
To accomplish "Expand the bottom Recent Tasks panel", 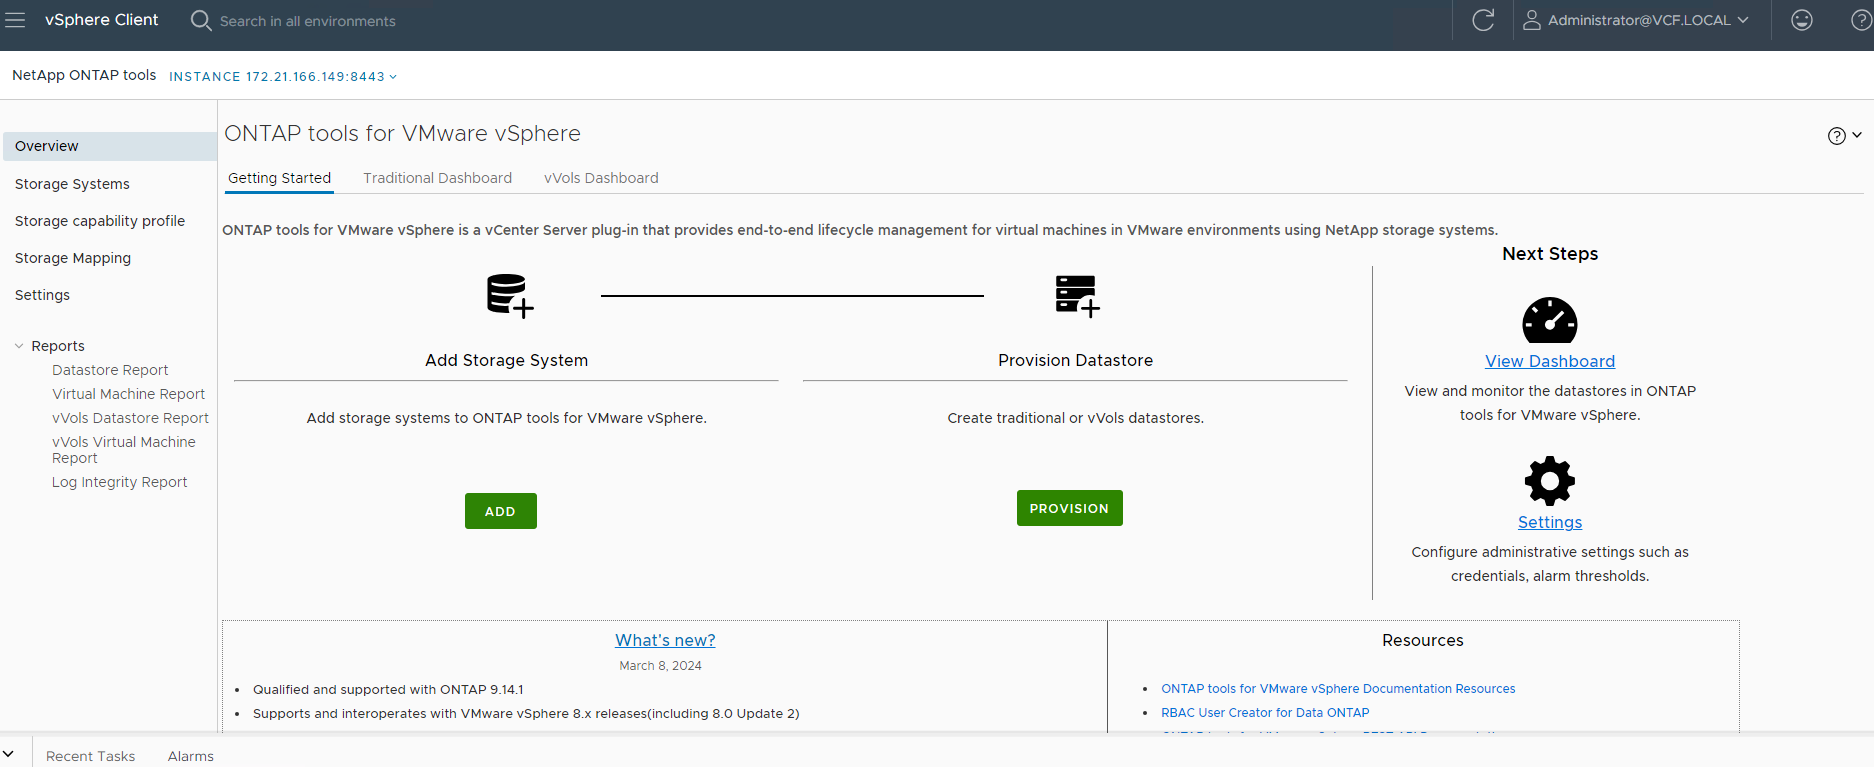I will tap(9, 754).
